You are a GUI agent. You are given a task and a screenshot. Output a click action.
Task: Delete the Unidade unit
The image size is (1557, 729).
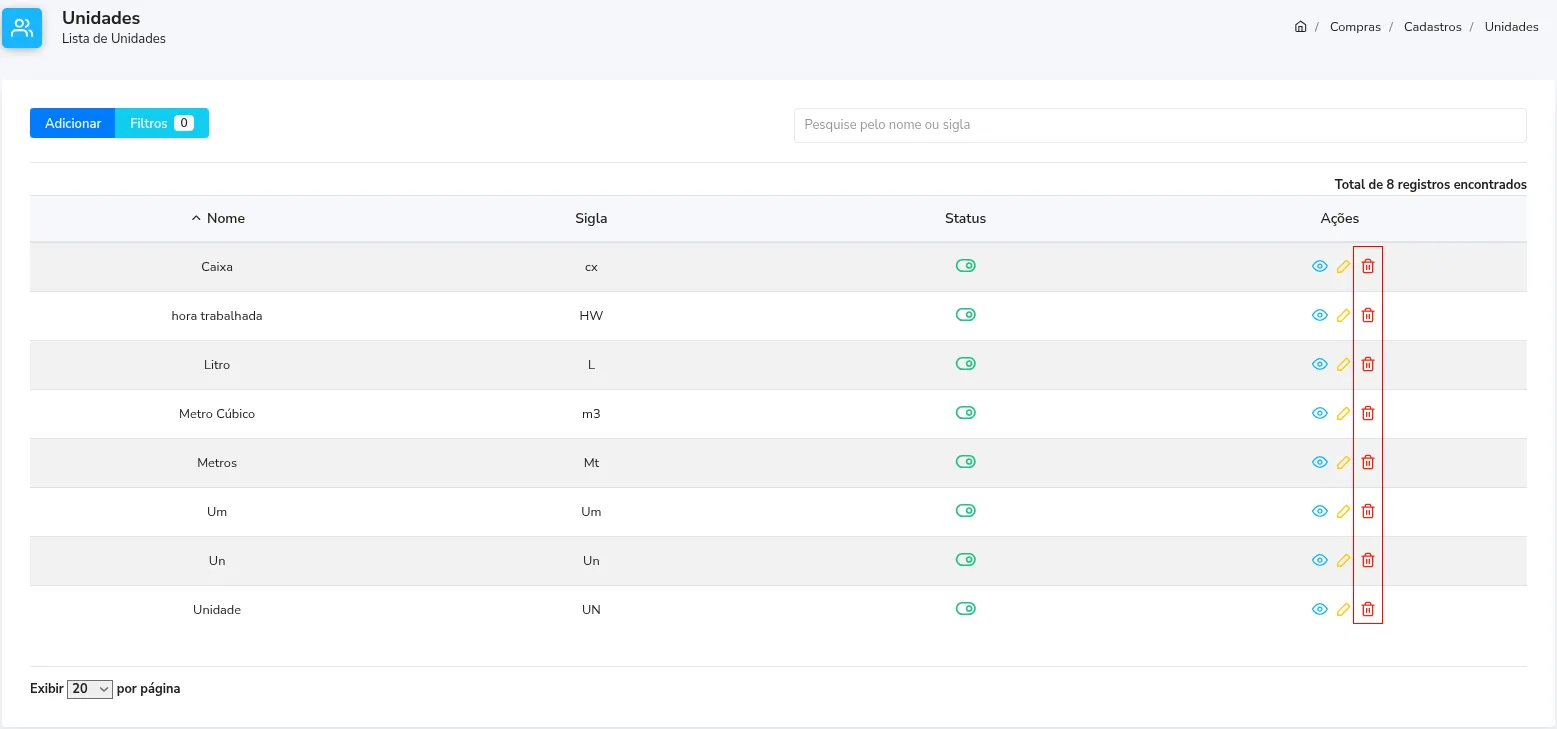pos(1368,609)
